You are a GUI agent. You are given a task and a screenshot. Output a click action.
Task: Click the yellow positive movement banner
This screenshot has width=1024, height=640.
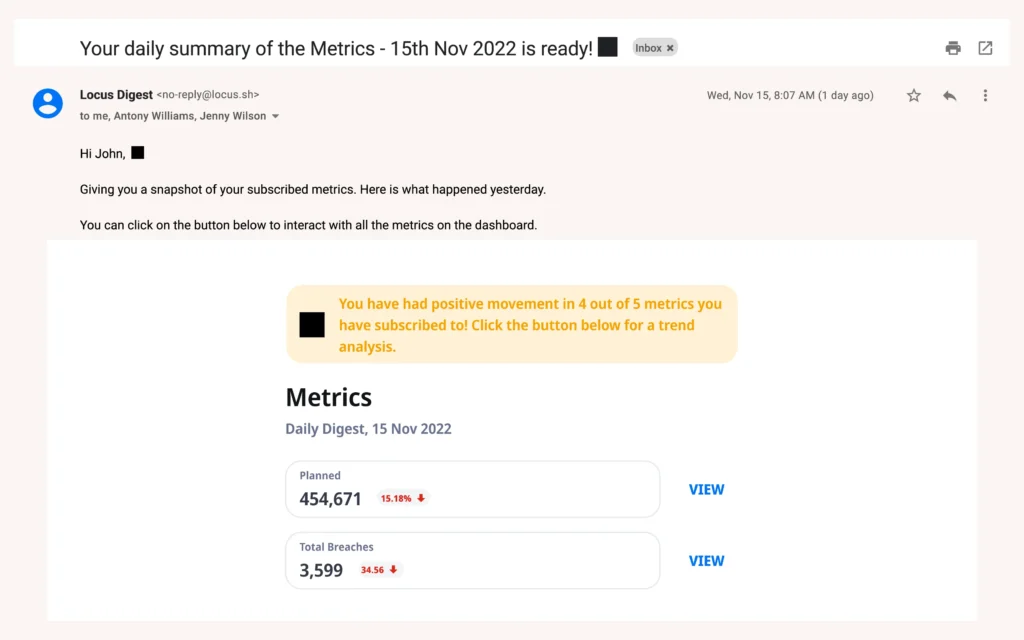pos(530,324)
